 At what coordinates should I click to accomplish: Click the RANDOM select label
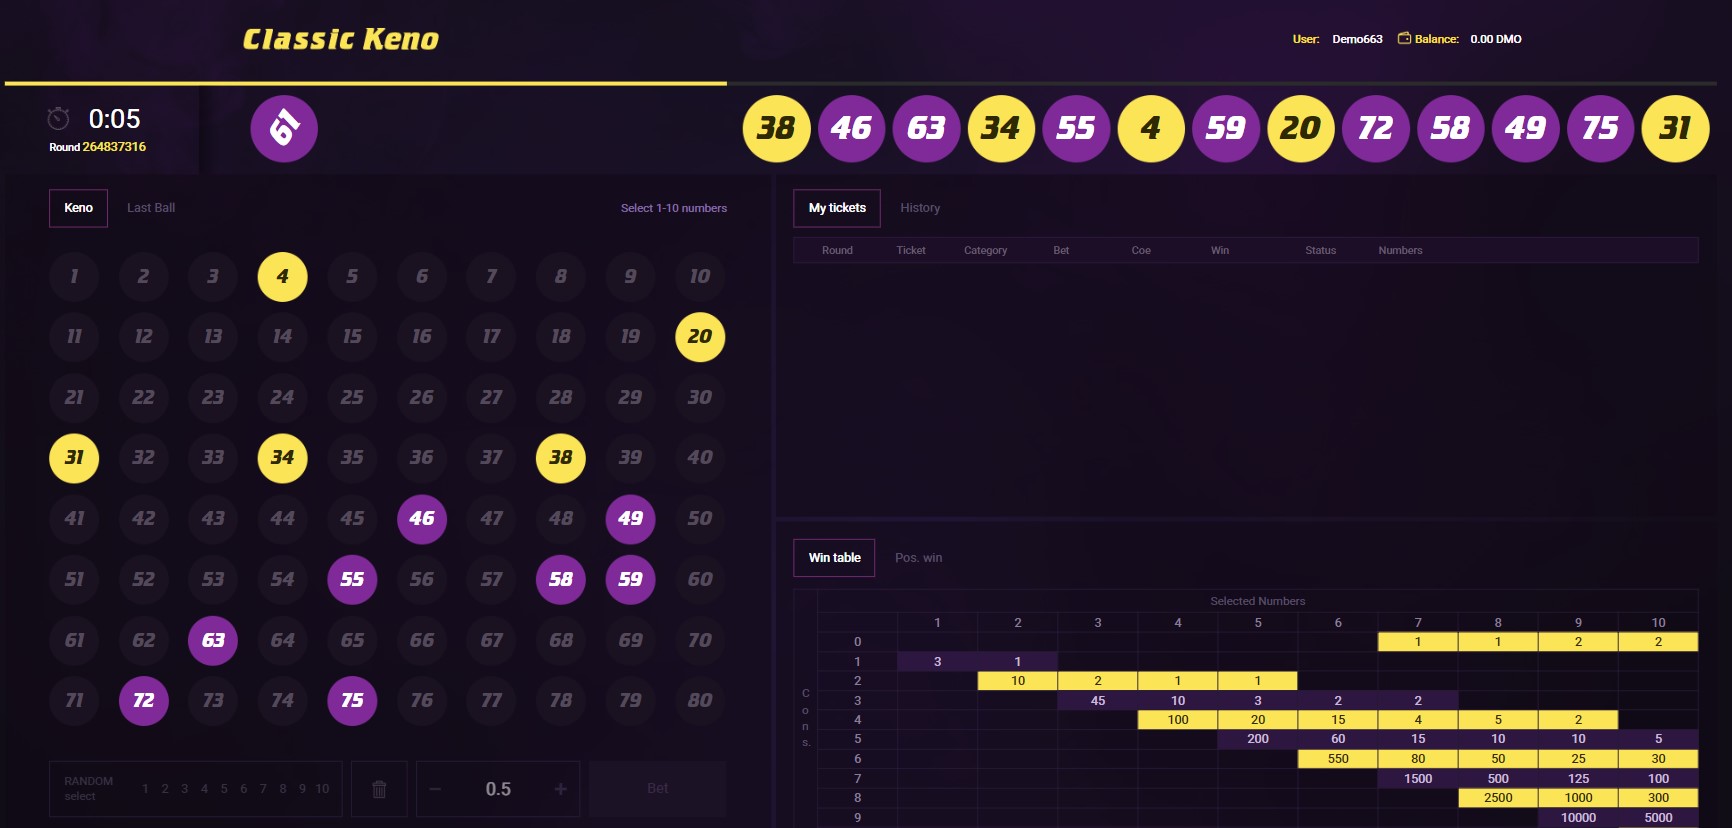click(x=88, y=789)
